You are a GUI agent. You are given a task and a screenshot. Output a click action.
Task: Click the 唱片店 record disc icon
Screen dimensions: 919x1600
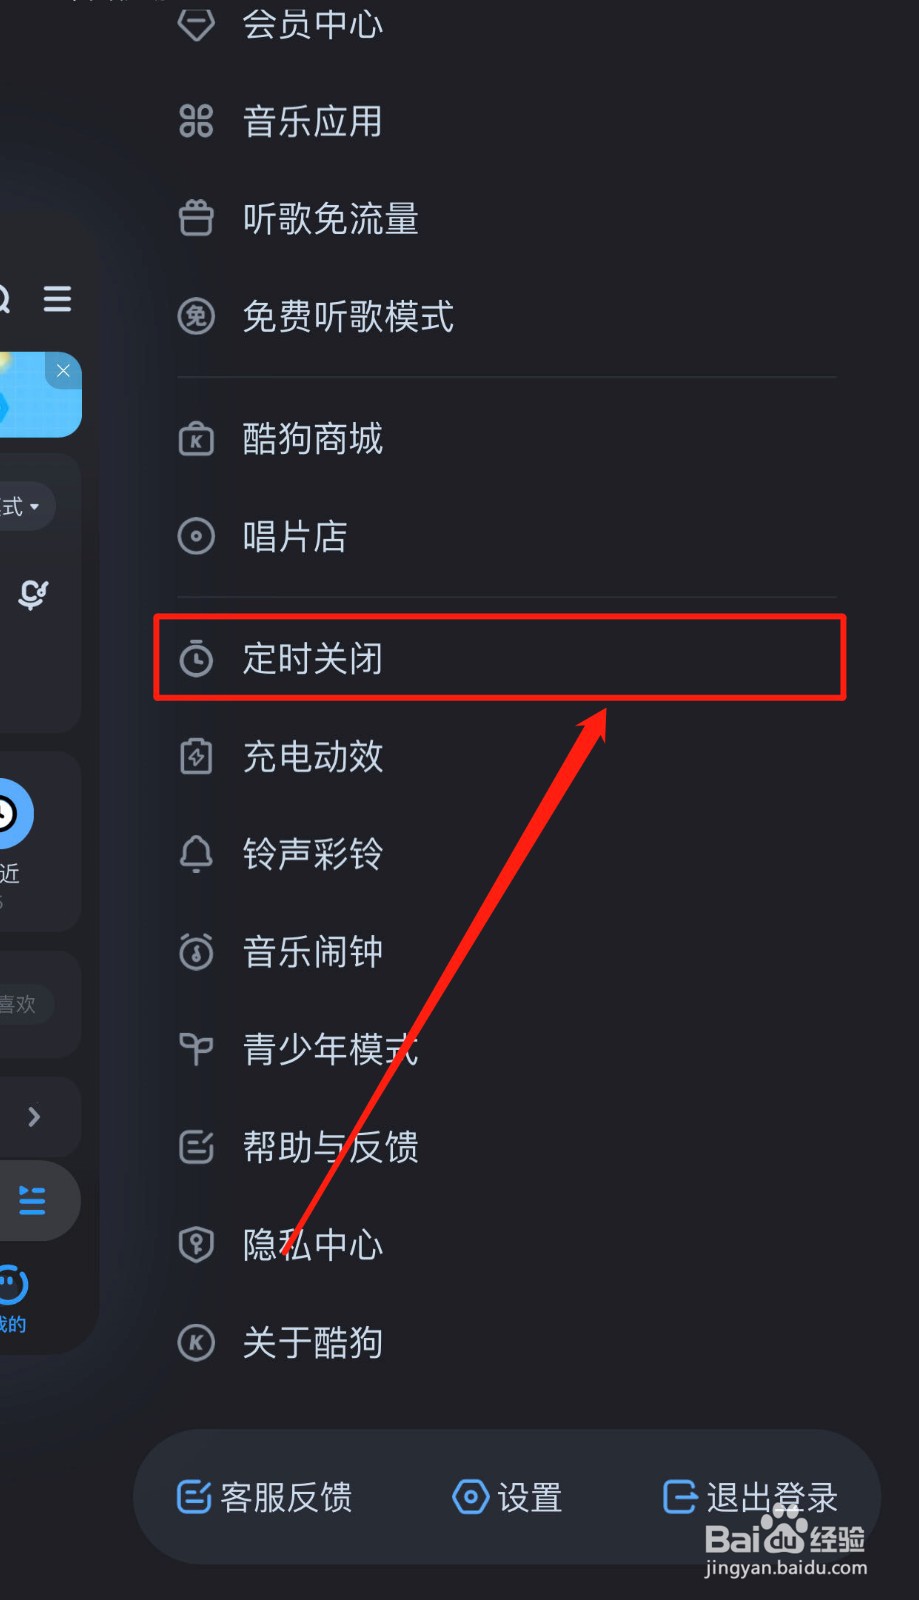pos(196,536)
